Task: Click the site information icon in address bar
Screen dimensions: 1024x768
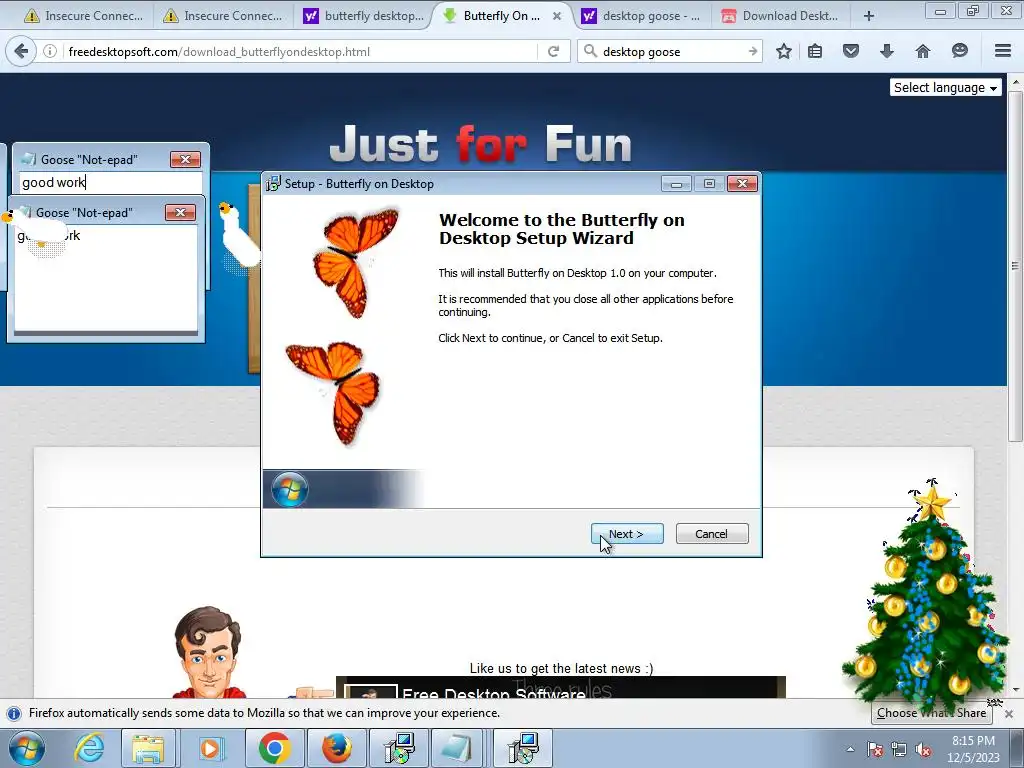Action: tap(50, 51)
